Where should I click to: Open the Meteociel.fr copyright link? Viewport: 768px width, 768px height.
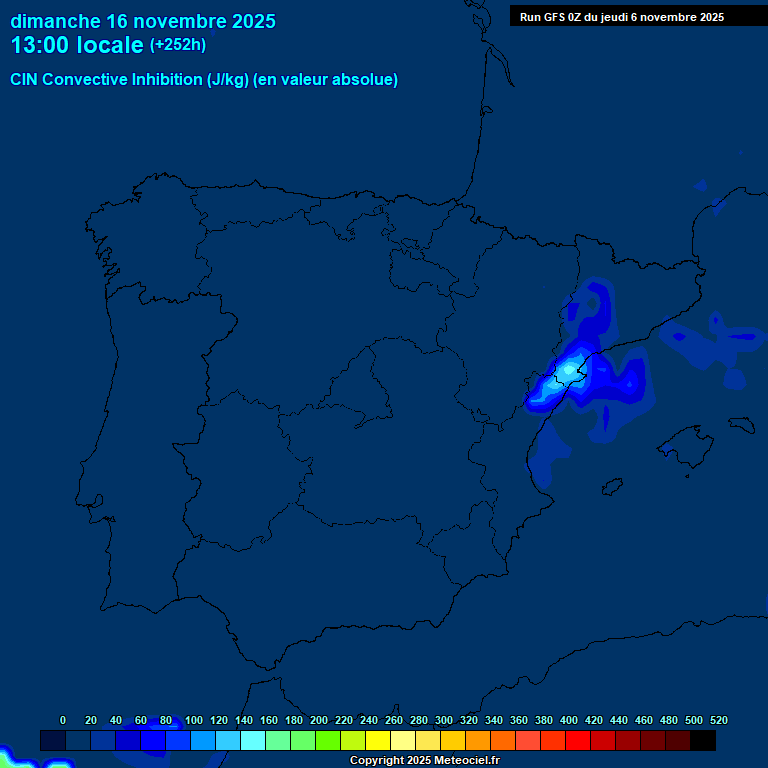pos(424,761)
